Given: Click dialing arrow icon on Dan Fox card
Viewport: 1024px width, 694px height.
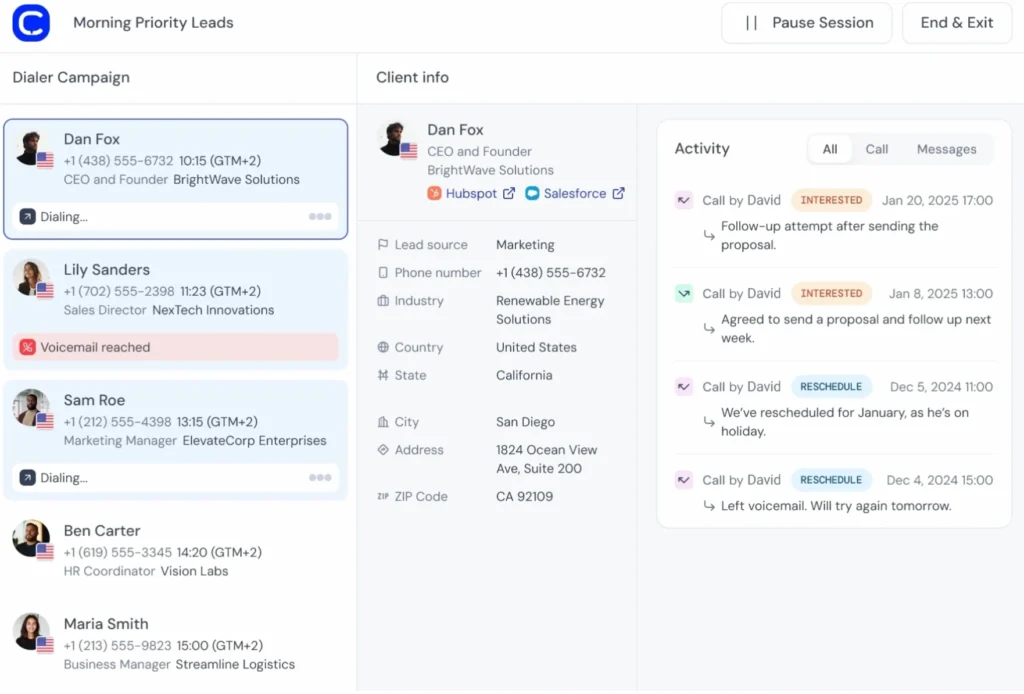Looking at the screenshot, I should pyautogui.click(x=27, y=216).
